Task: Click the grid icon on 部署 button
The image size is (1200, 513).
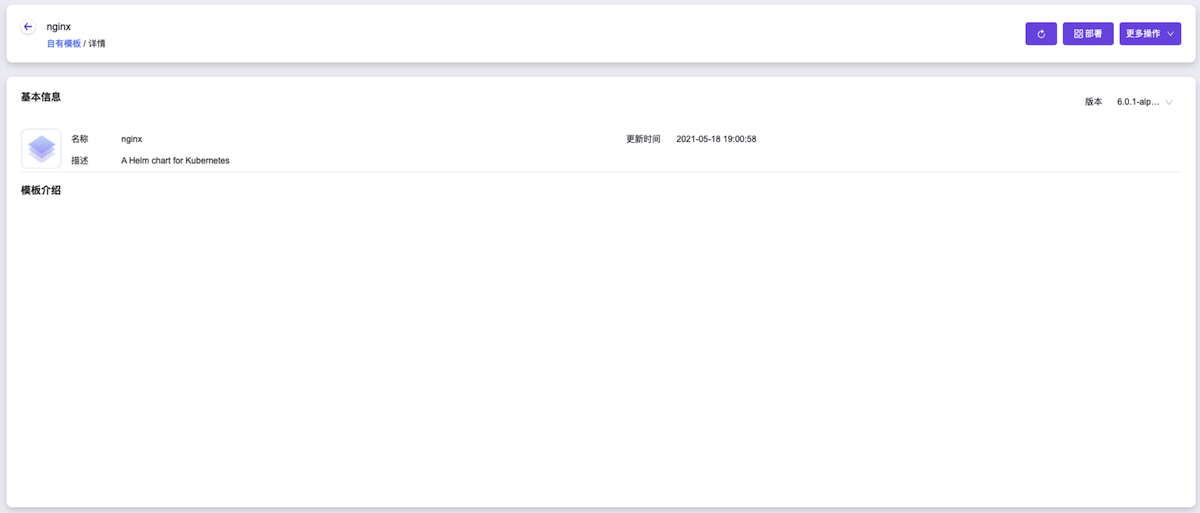Action: [x=1078, y=34]
